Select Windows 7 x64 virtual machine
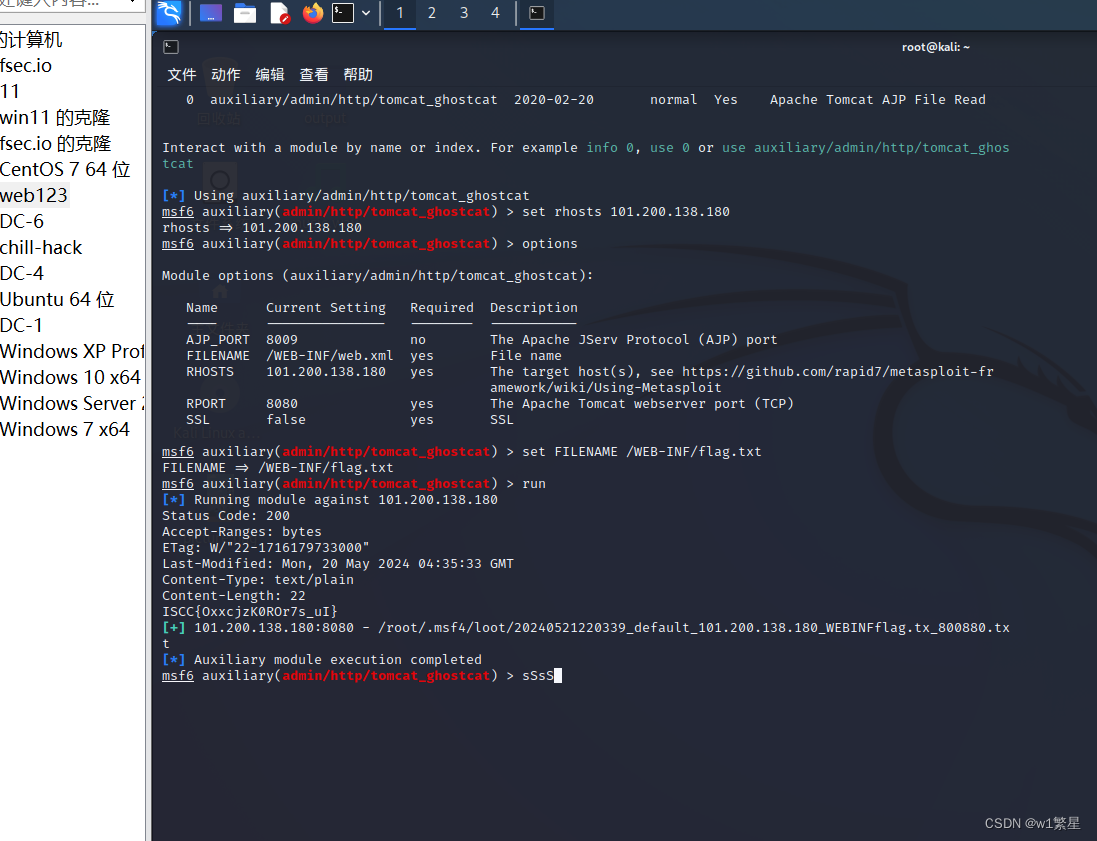 point(65,429)
